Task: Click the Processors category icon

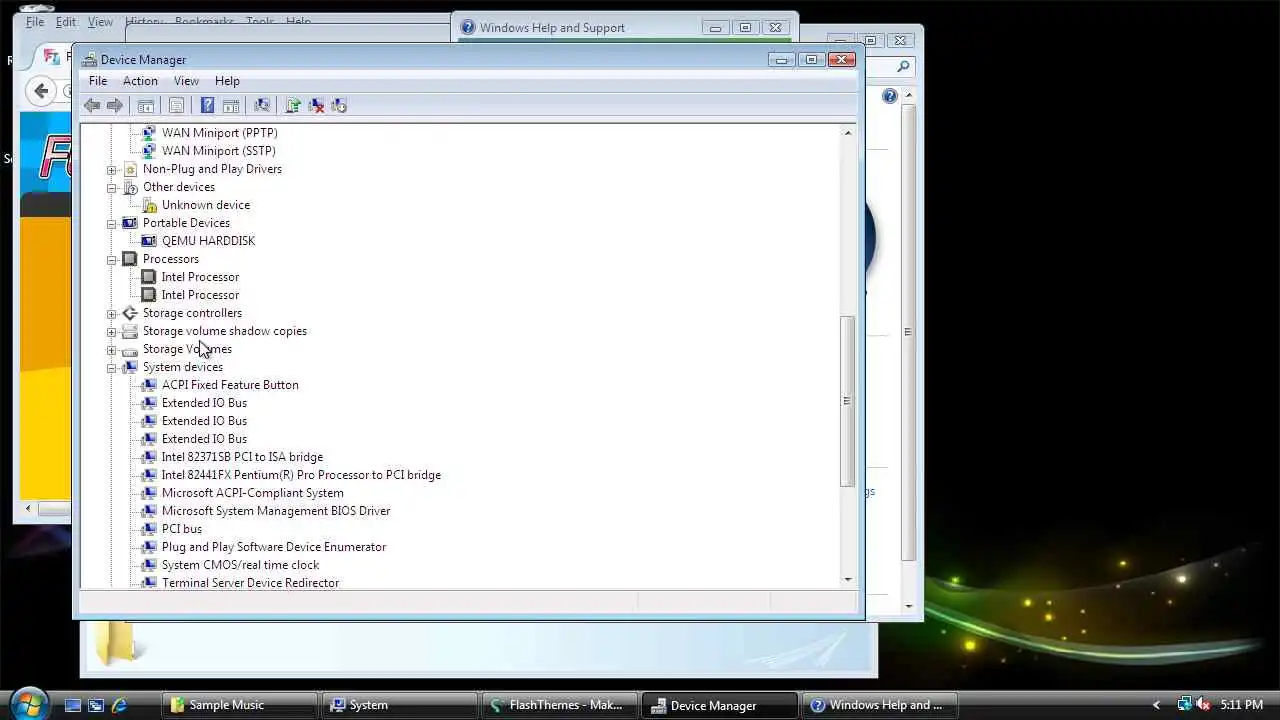Action: (130, 259)
